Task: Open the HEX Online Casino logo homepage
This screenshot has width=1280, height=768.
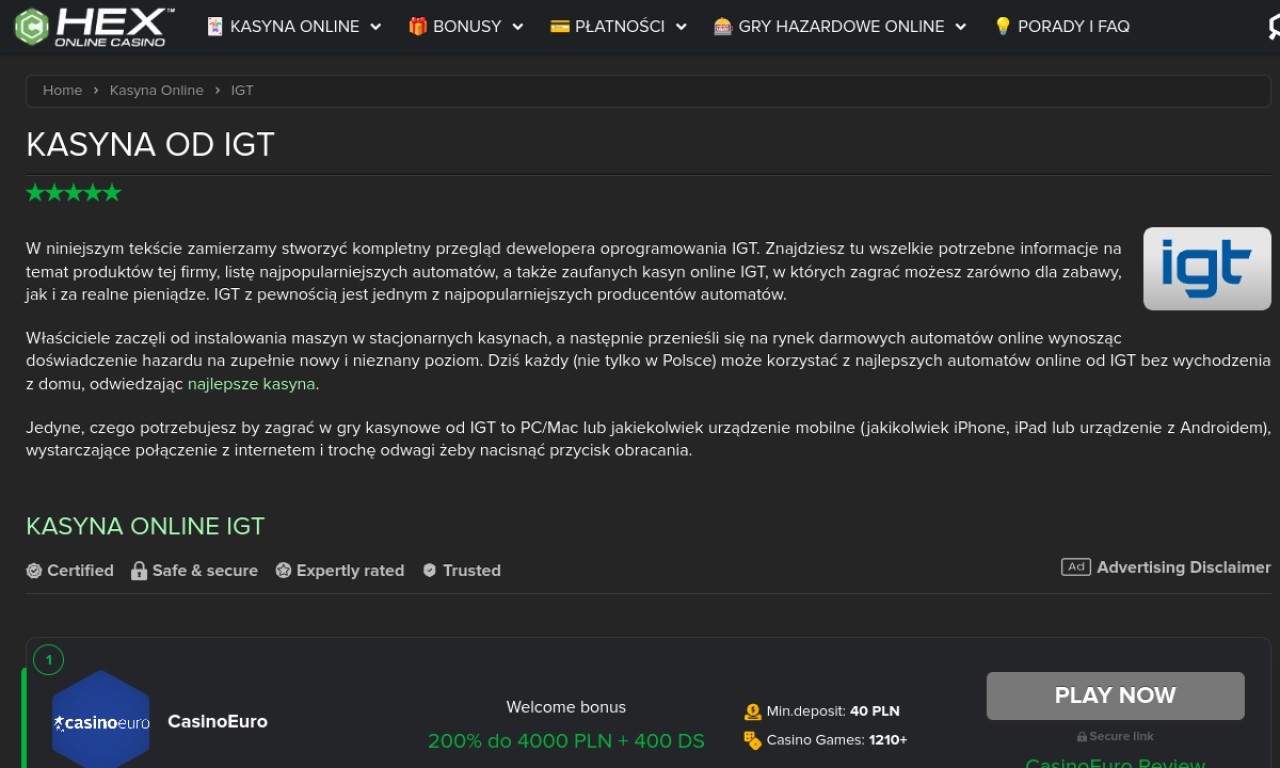Action: click(94, 27)
